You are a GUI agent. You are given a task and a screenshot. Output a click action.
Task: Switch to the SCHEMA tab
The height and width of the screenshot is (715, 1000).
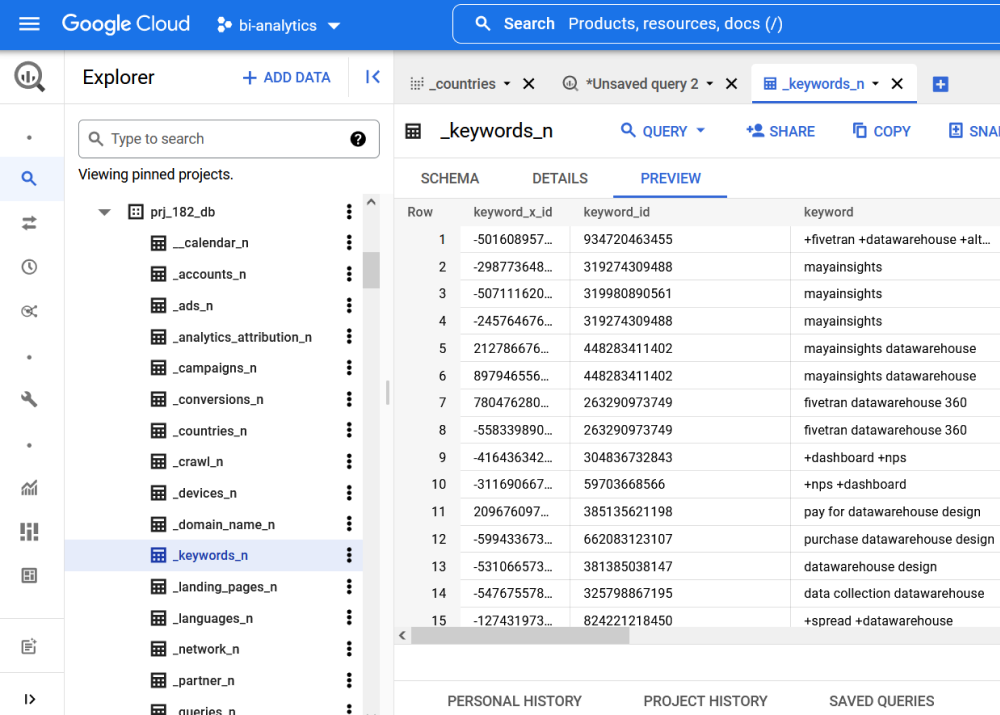pos(450,179)
